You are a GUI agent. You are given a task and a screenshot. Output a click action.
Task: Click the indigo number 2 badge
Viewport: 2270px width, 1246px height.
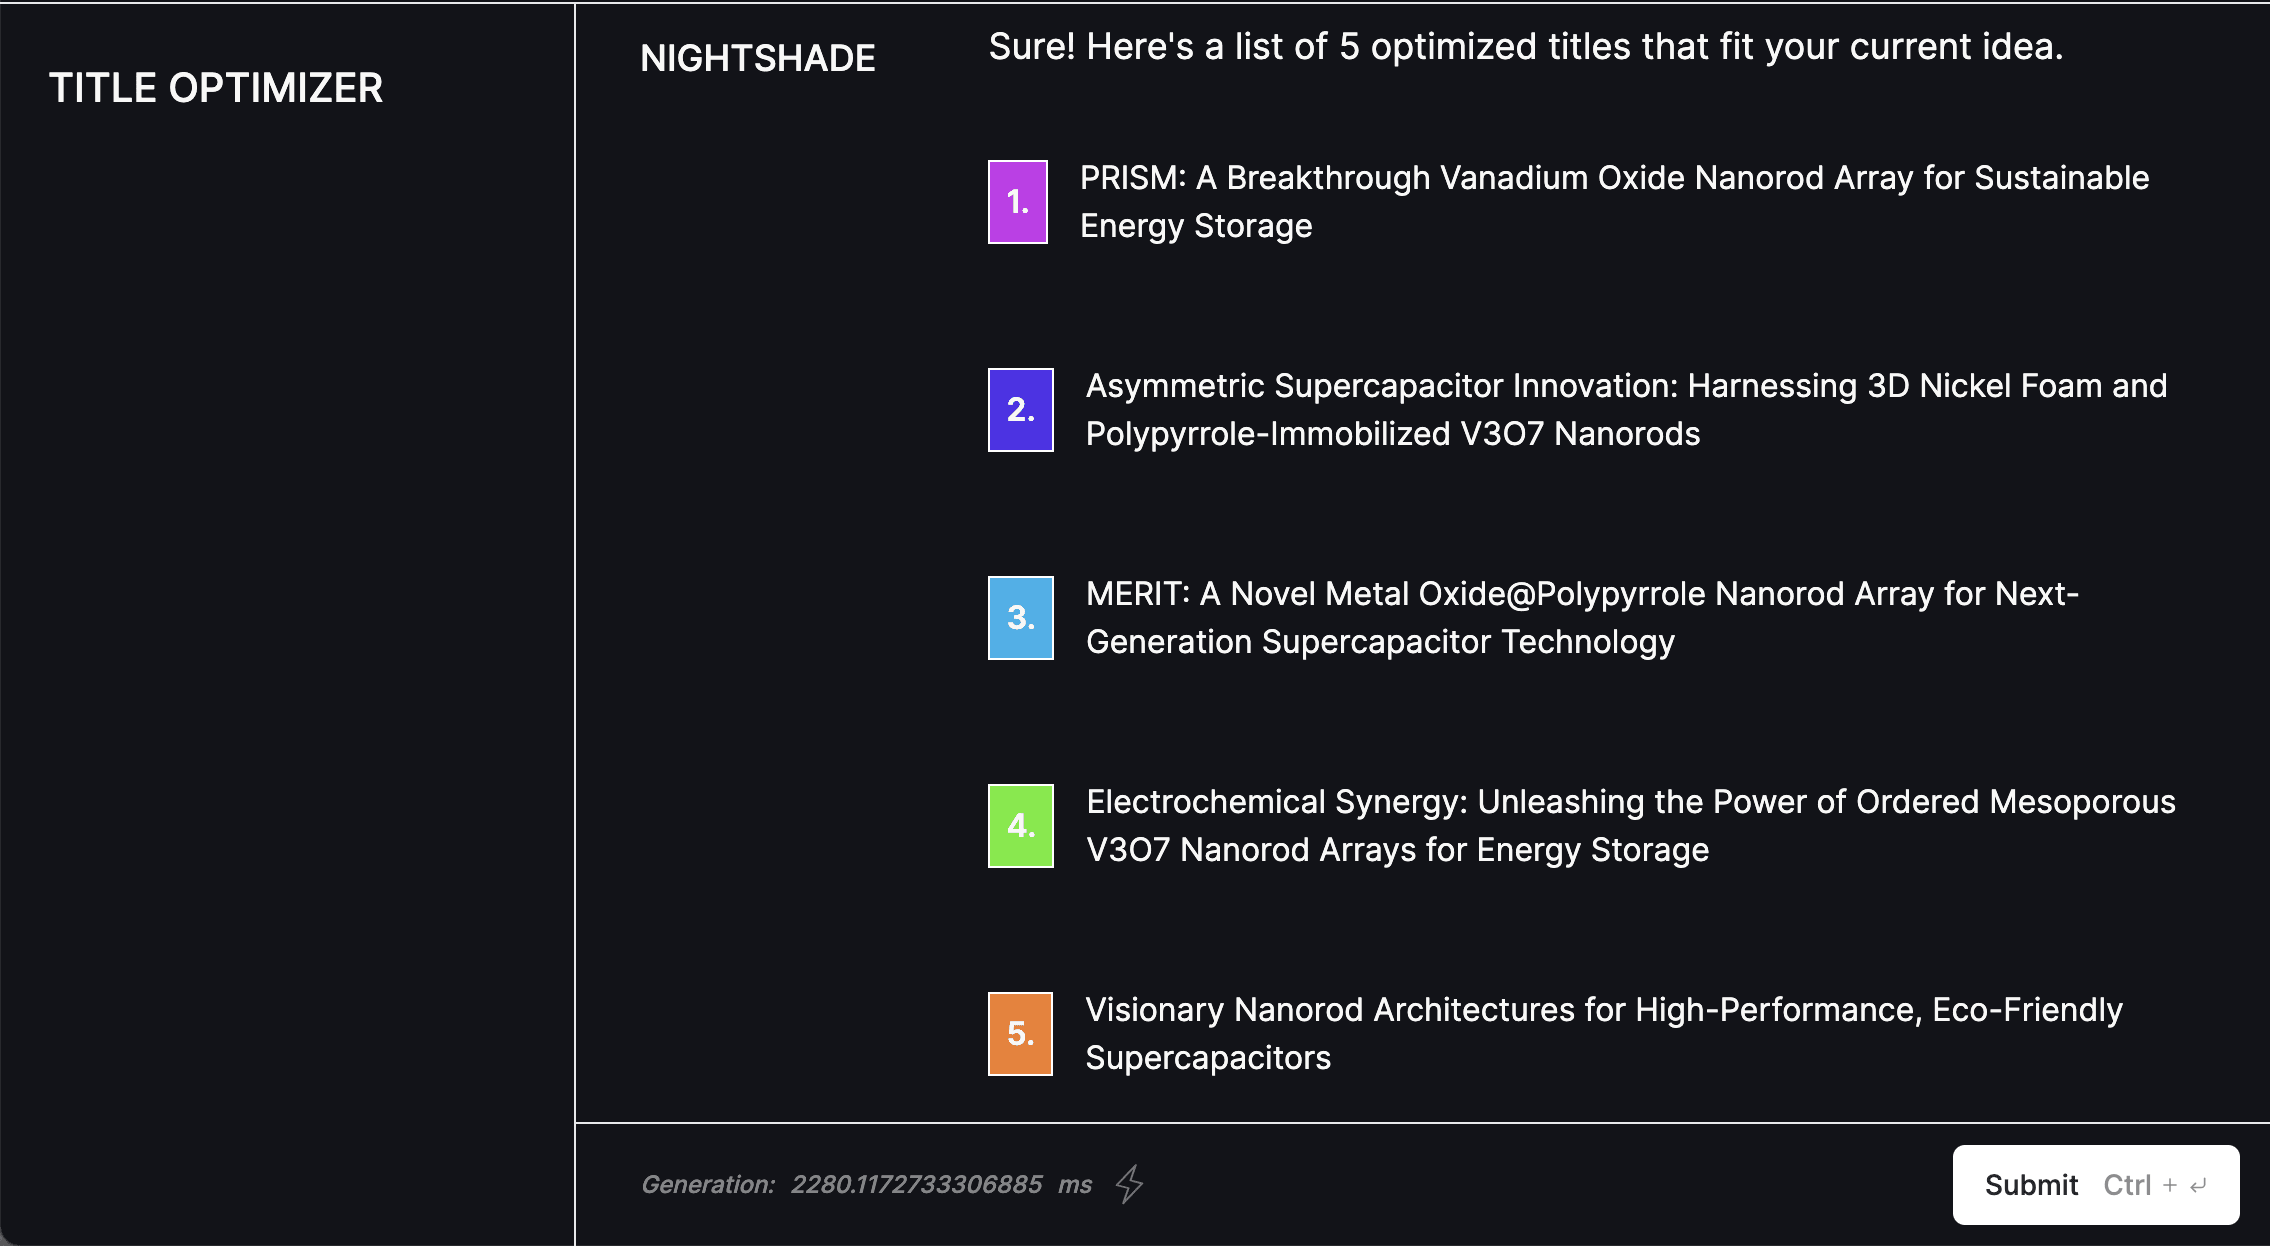pos(1020,410)
